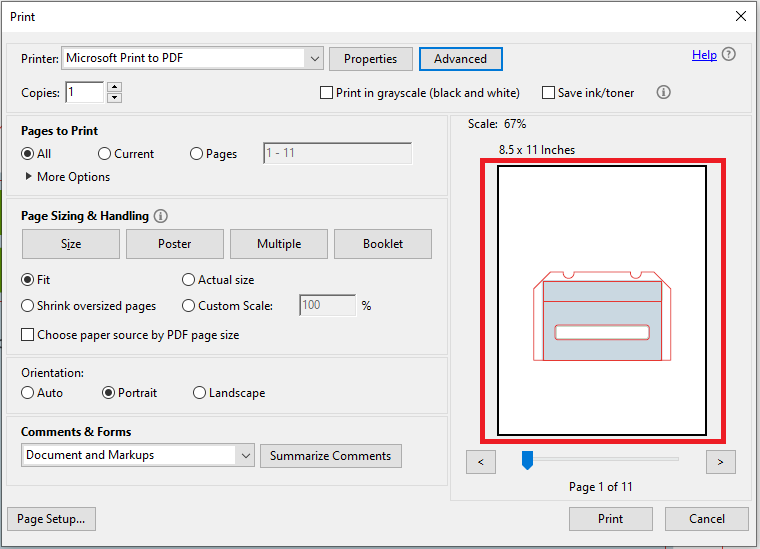Viewport: 760px width, 549px height.
Task: Go to next preview page arrow
Action: pos(720,462)
